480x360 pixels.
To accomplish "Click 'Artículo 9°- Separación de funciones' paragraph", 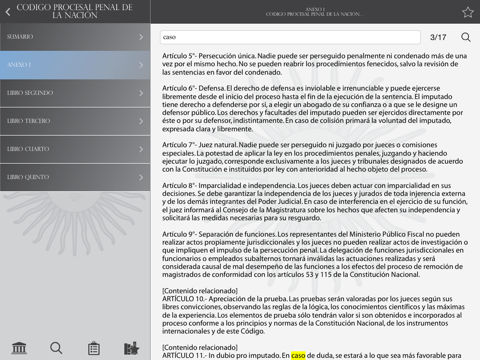I will coord(315,254).
